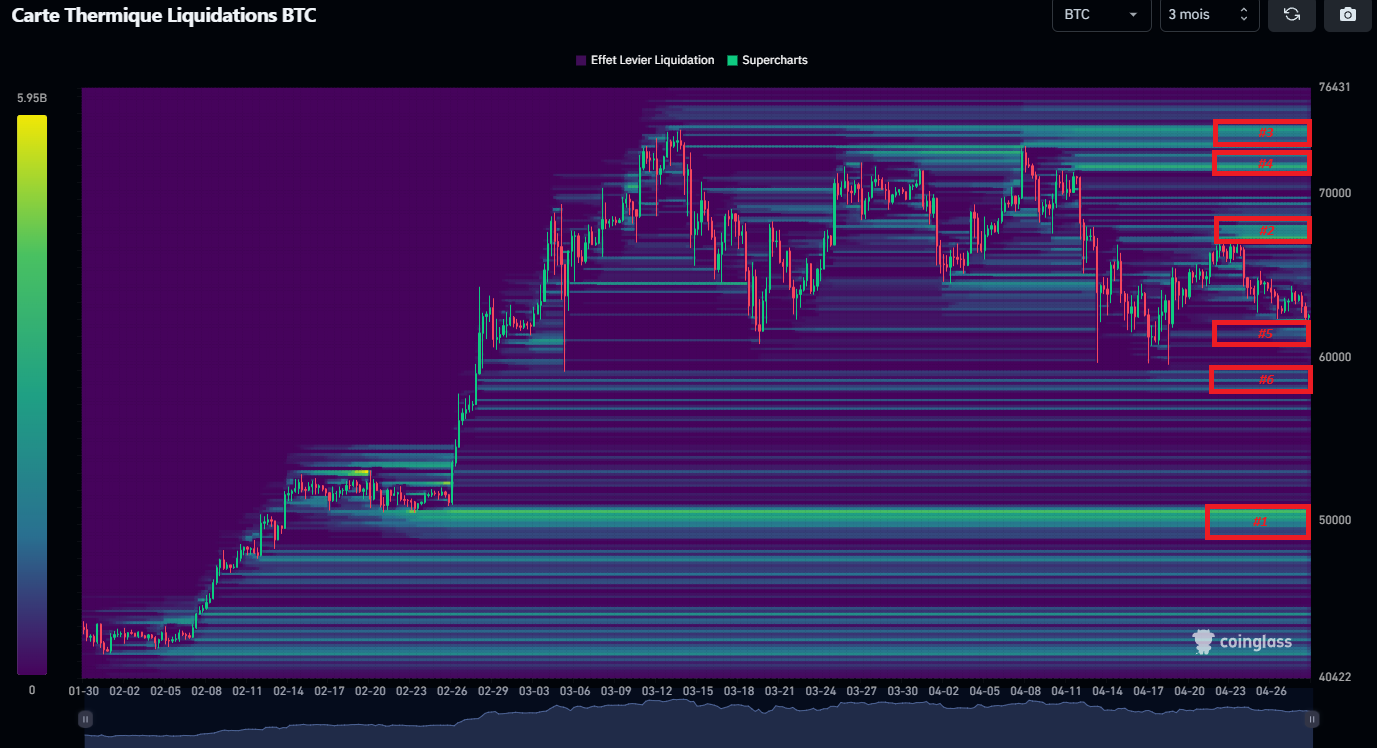Click the 03-24 date axis label

pyautogui.click(x=821, y=691)
